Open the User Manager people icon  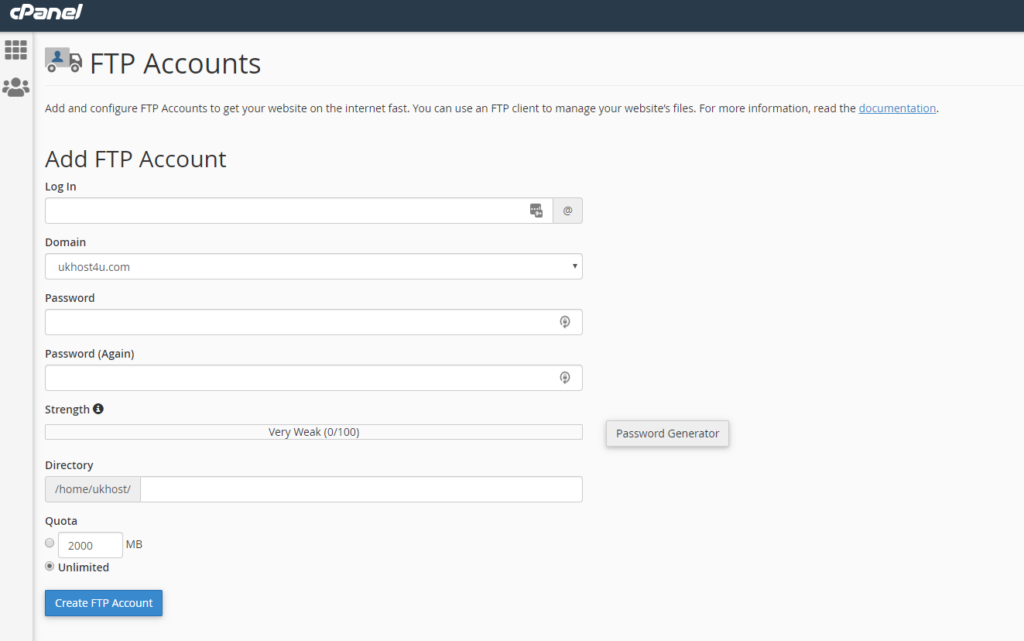point(16,87)
